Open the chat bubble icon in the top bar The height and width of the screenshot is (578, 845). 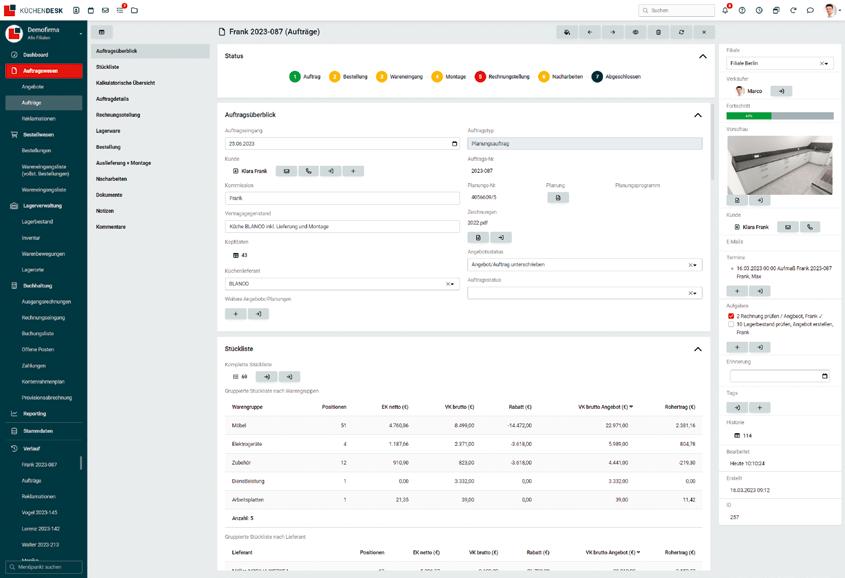pyautogui.click(x=810, y=10)
